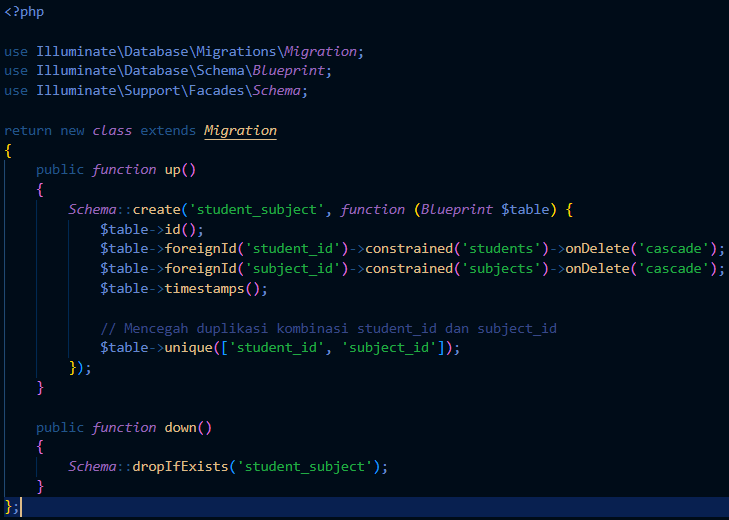
Task: Click 'student_subject' string in Schema::create
Action: pos(256,210)
